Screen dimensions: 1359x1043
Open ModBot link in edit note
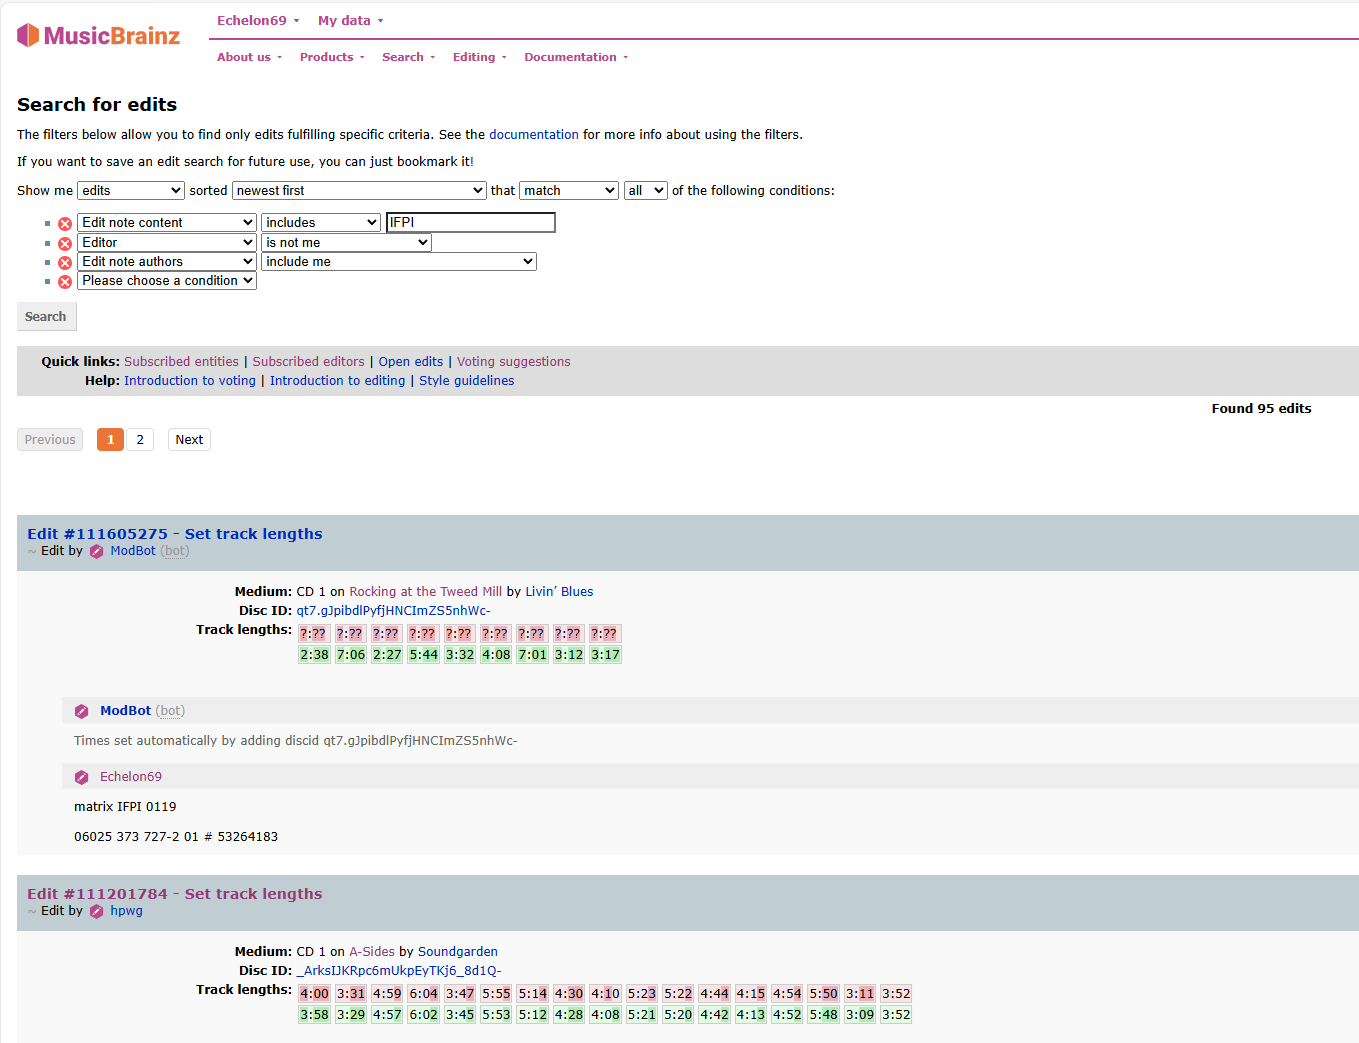click(x=125, y=711)
